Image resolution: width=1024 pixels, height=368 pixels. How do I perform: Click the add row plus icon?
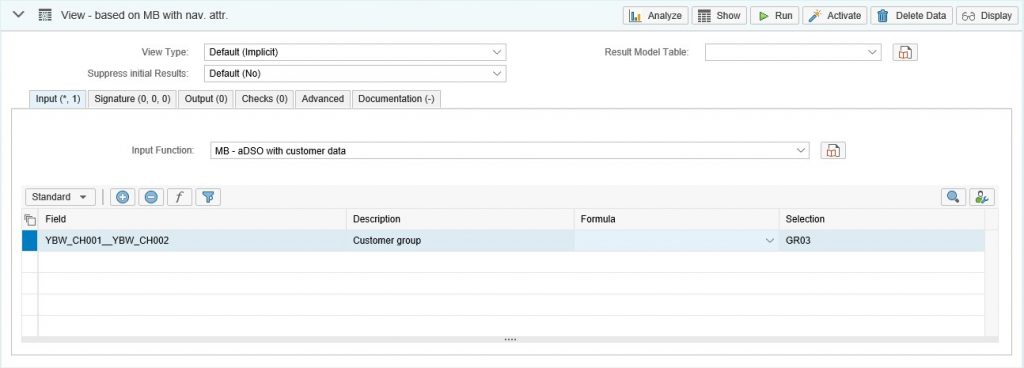[122, 197]
